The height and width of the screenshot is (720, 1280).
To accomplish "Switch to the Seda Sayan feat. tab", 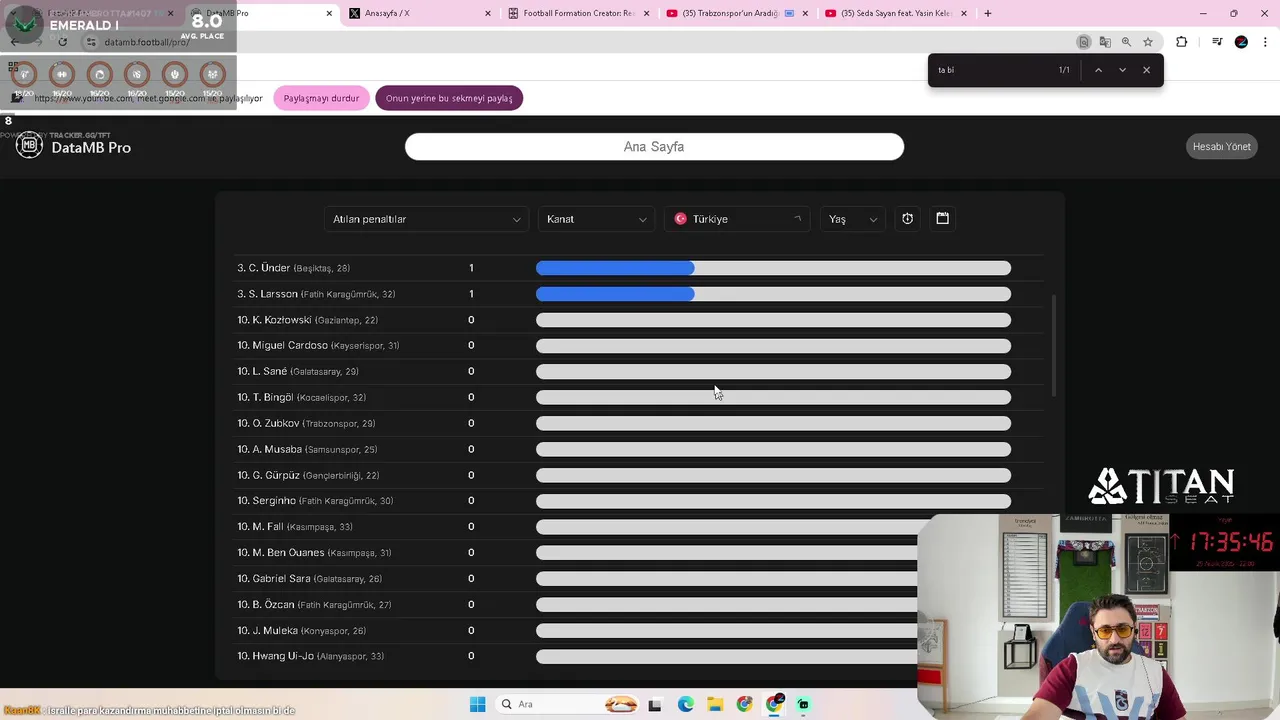I will coord(896,13).
